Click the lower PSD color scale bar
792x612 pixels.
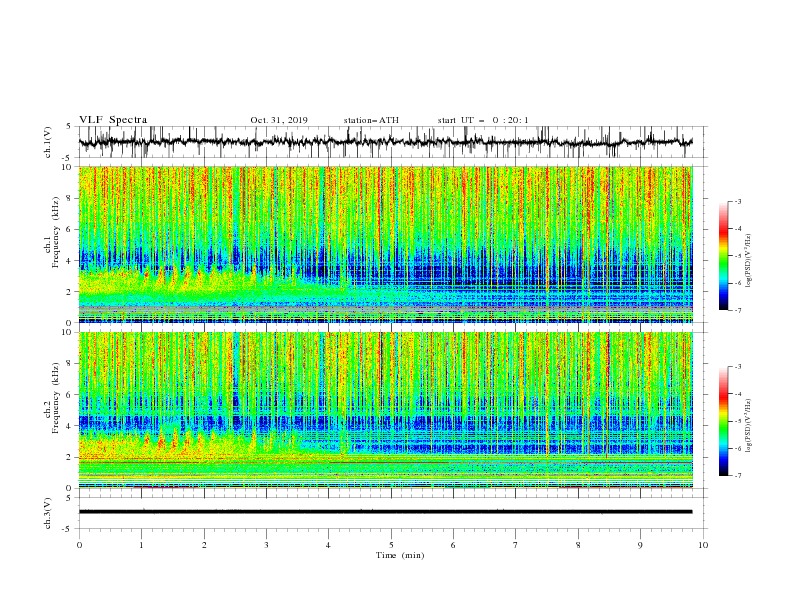pos(723,421)
